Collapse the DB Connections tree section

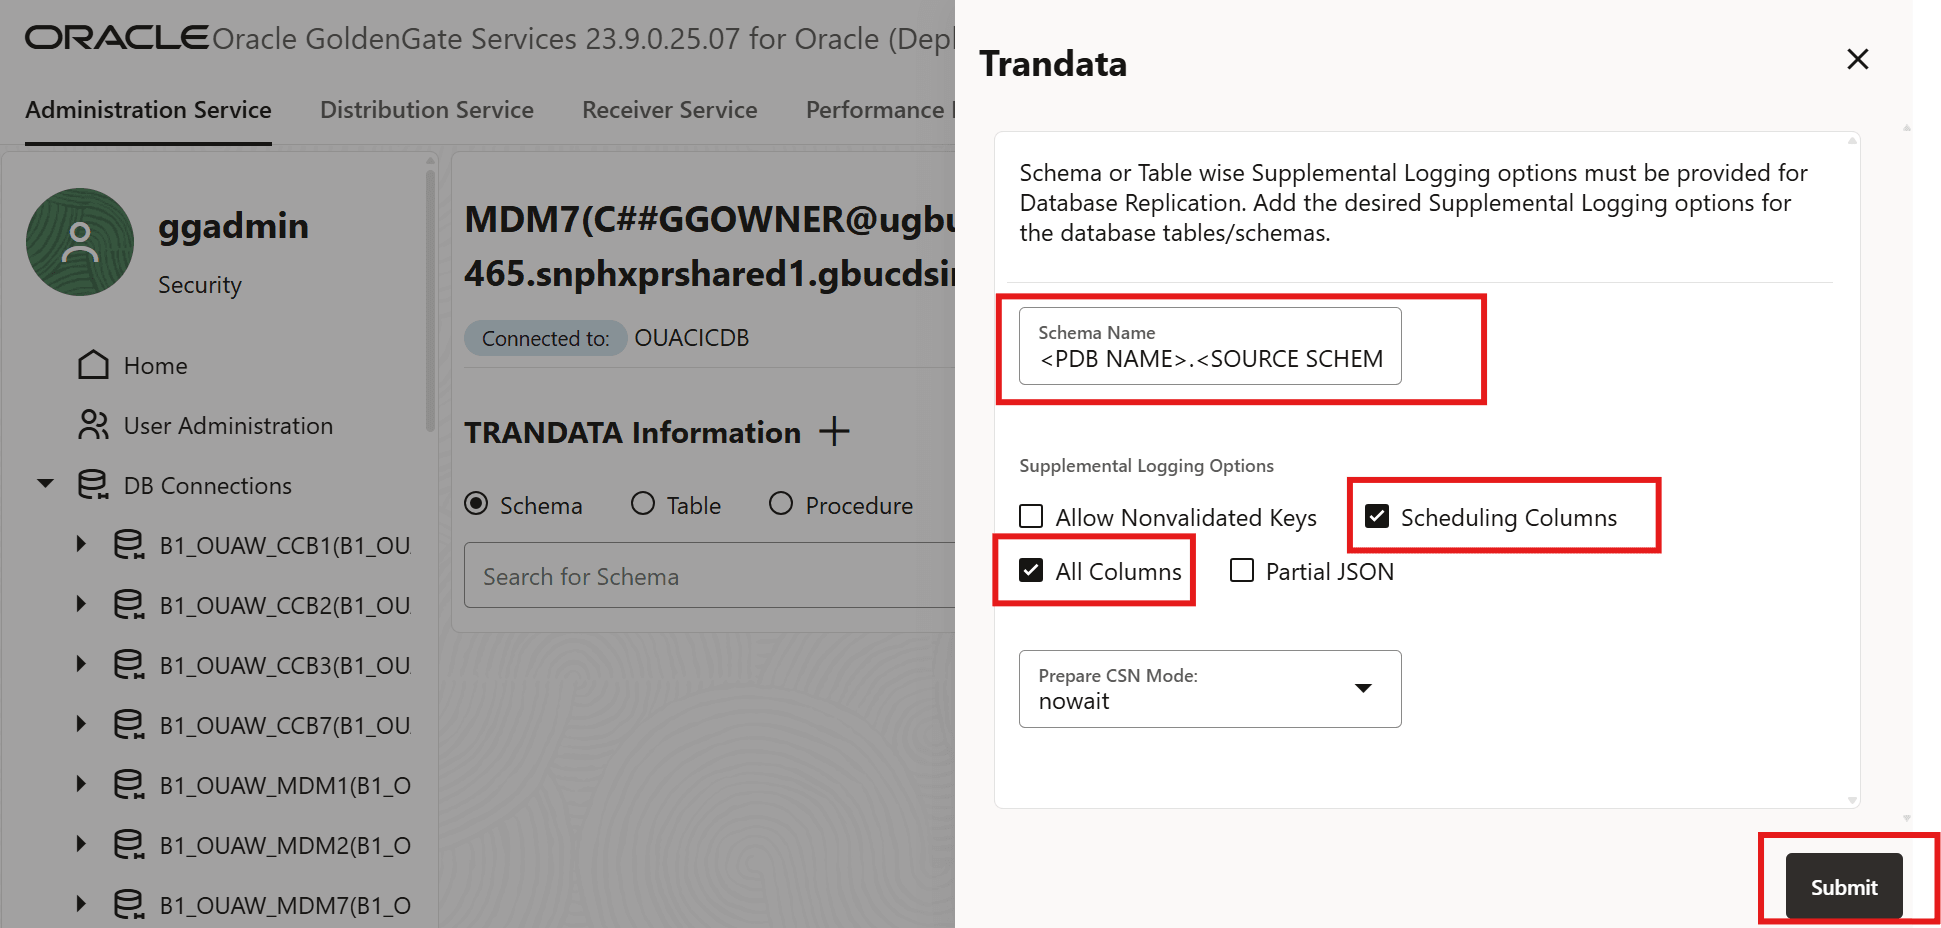[x=45, y=483]
